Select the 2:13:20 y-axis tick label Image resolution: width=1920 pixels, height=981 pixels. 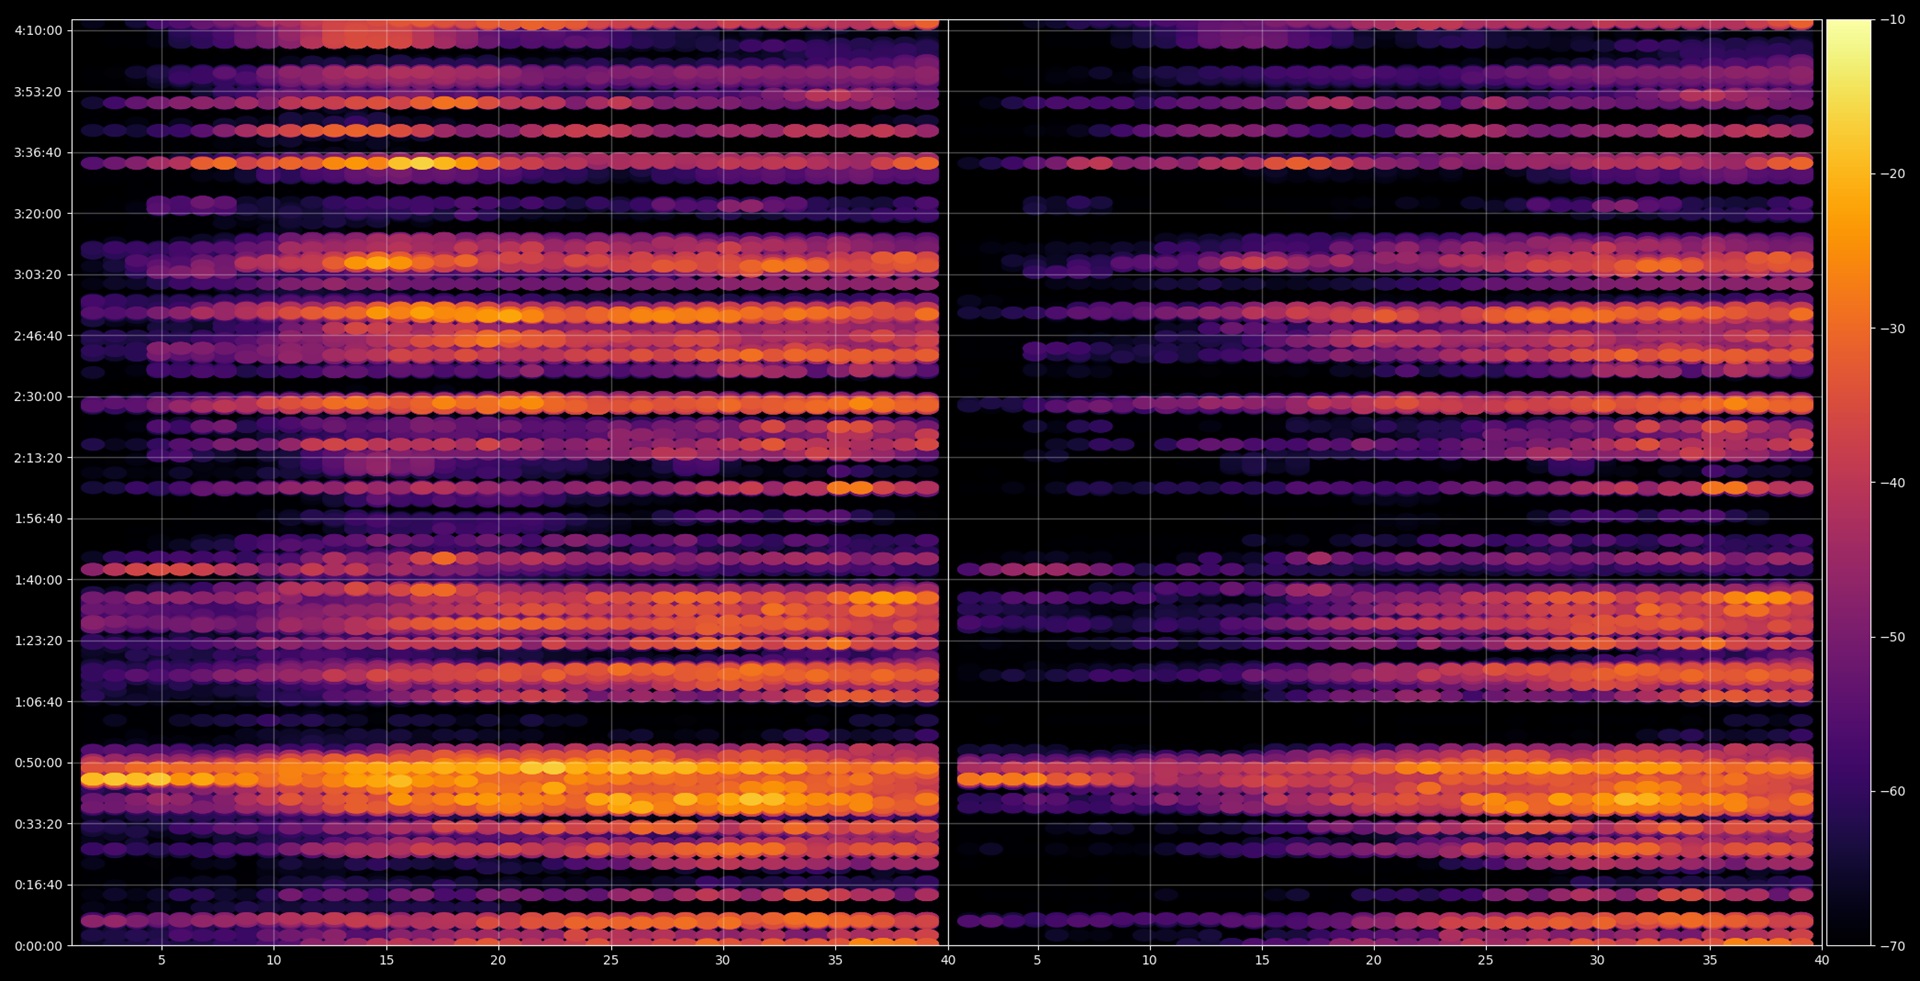[38, 458]
